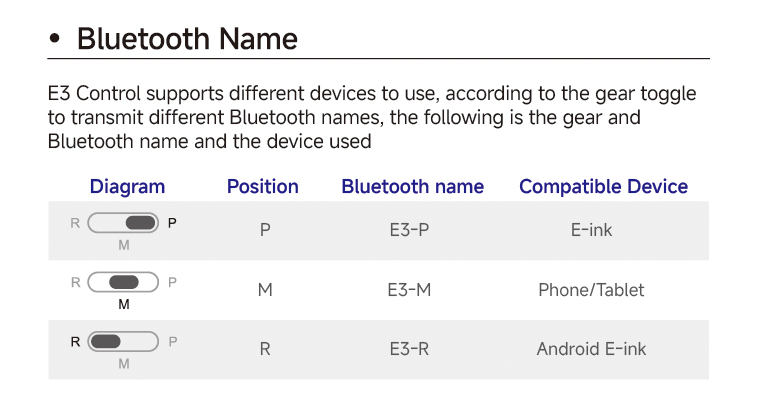Select the R value in Position column

265,349
